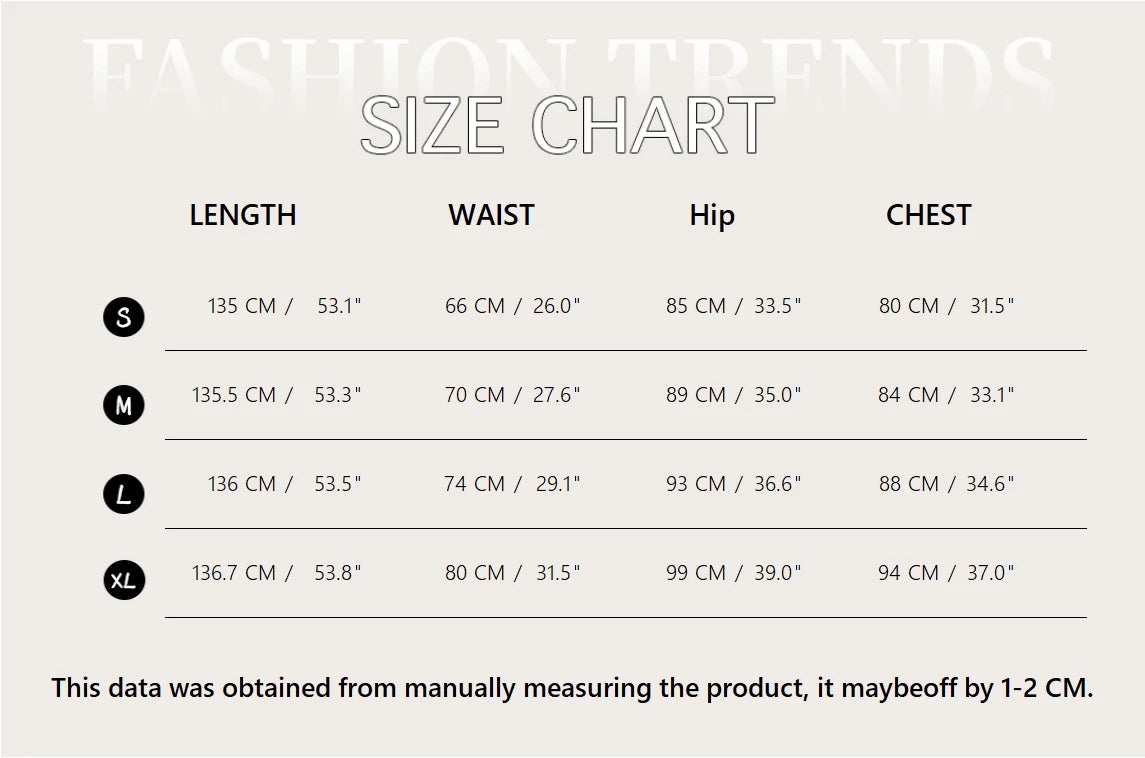Click the 84 CM / 33.1" chest value
Viewport: 1145px width, 758px height.
coord(946,395)
